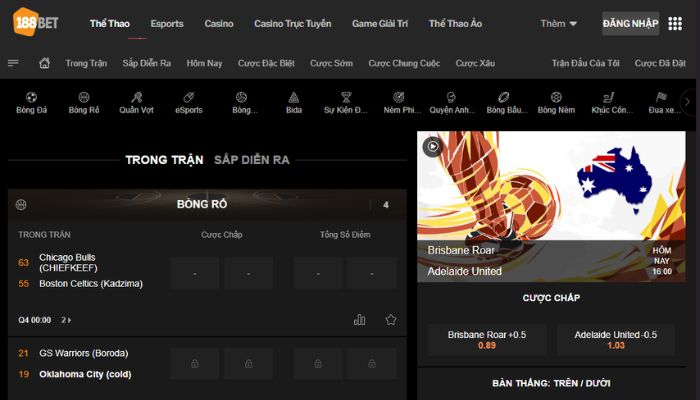Click the GS Warriors (Boroda) team name
The height and width of the screenshot is (400, 700).
(83, 353)
